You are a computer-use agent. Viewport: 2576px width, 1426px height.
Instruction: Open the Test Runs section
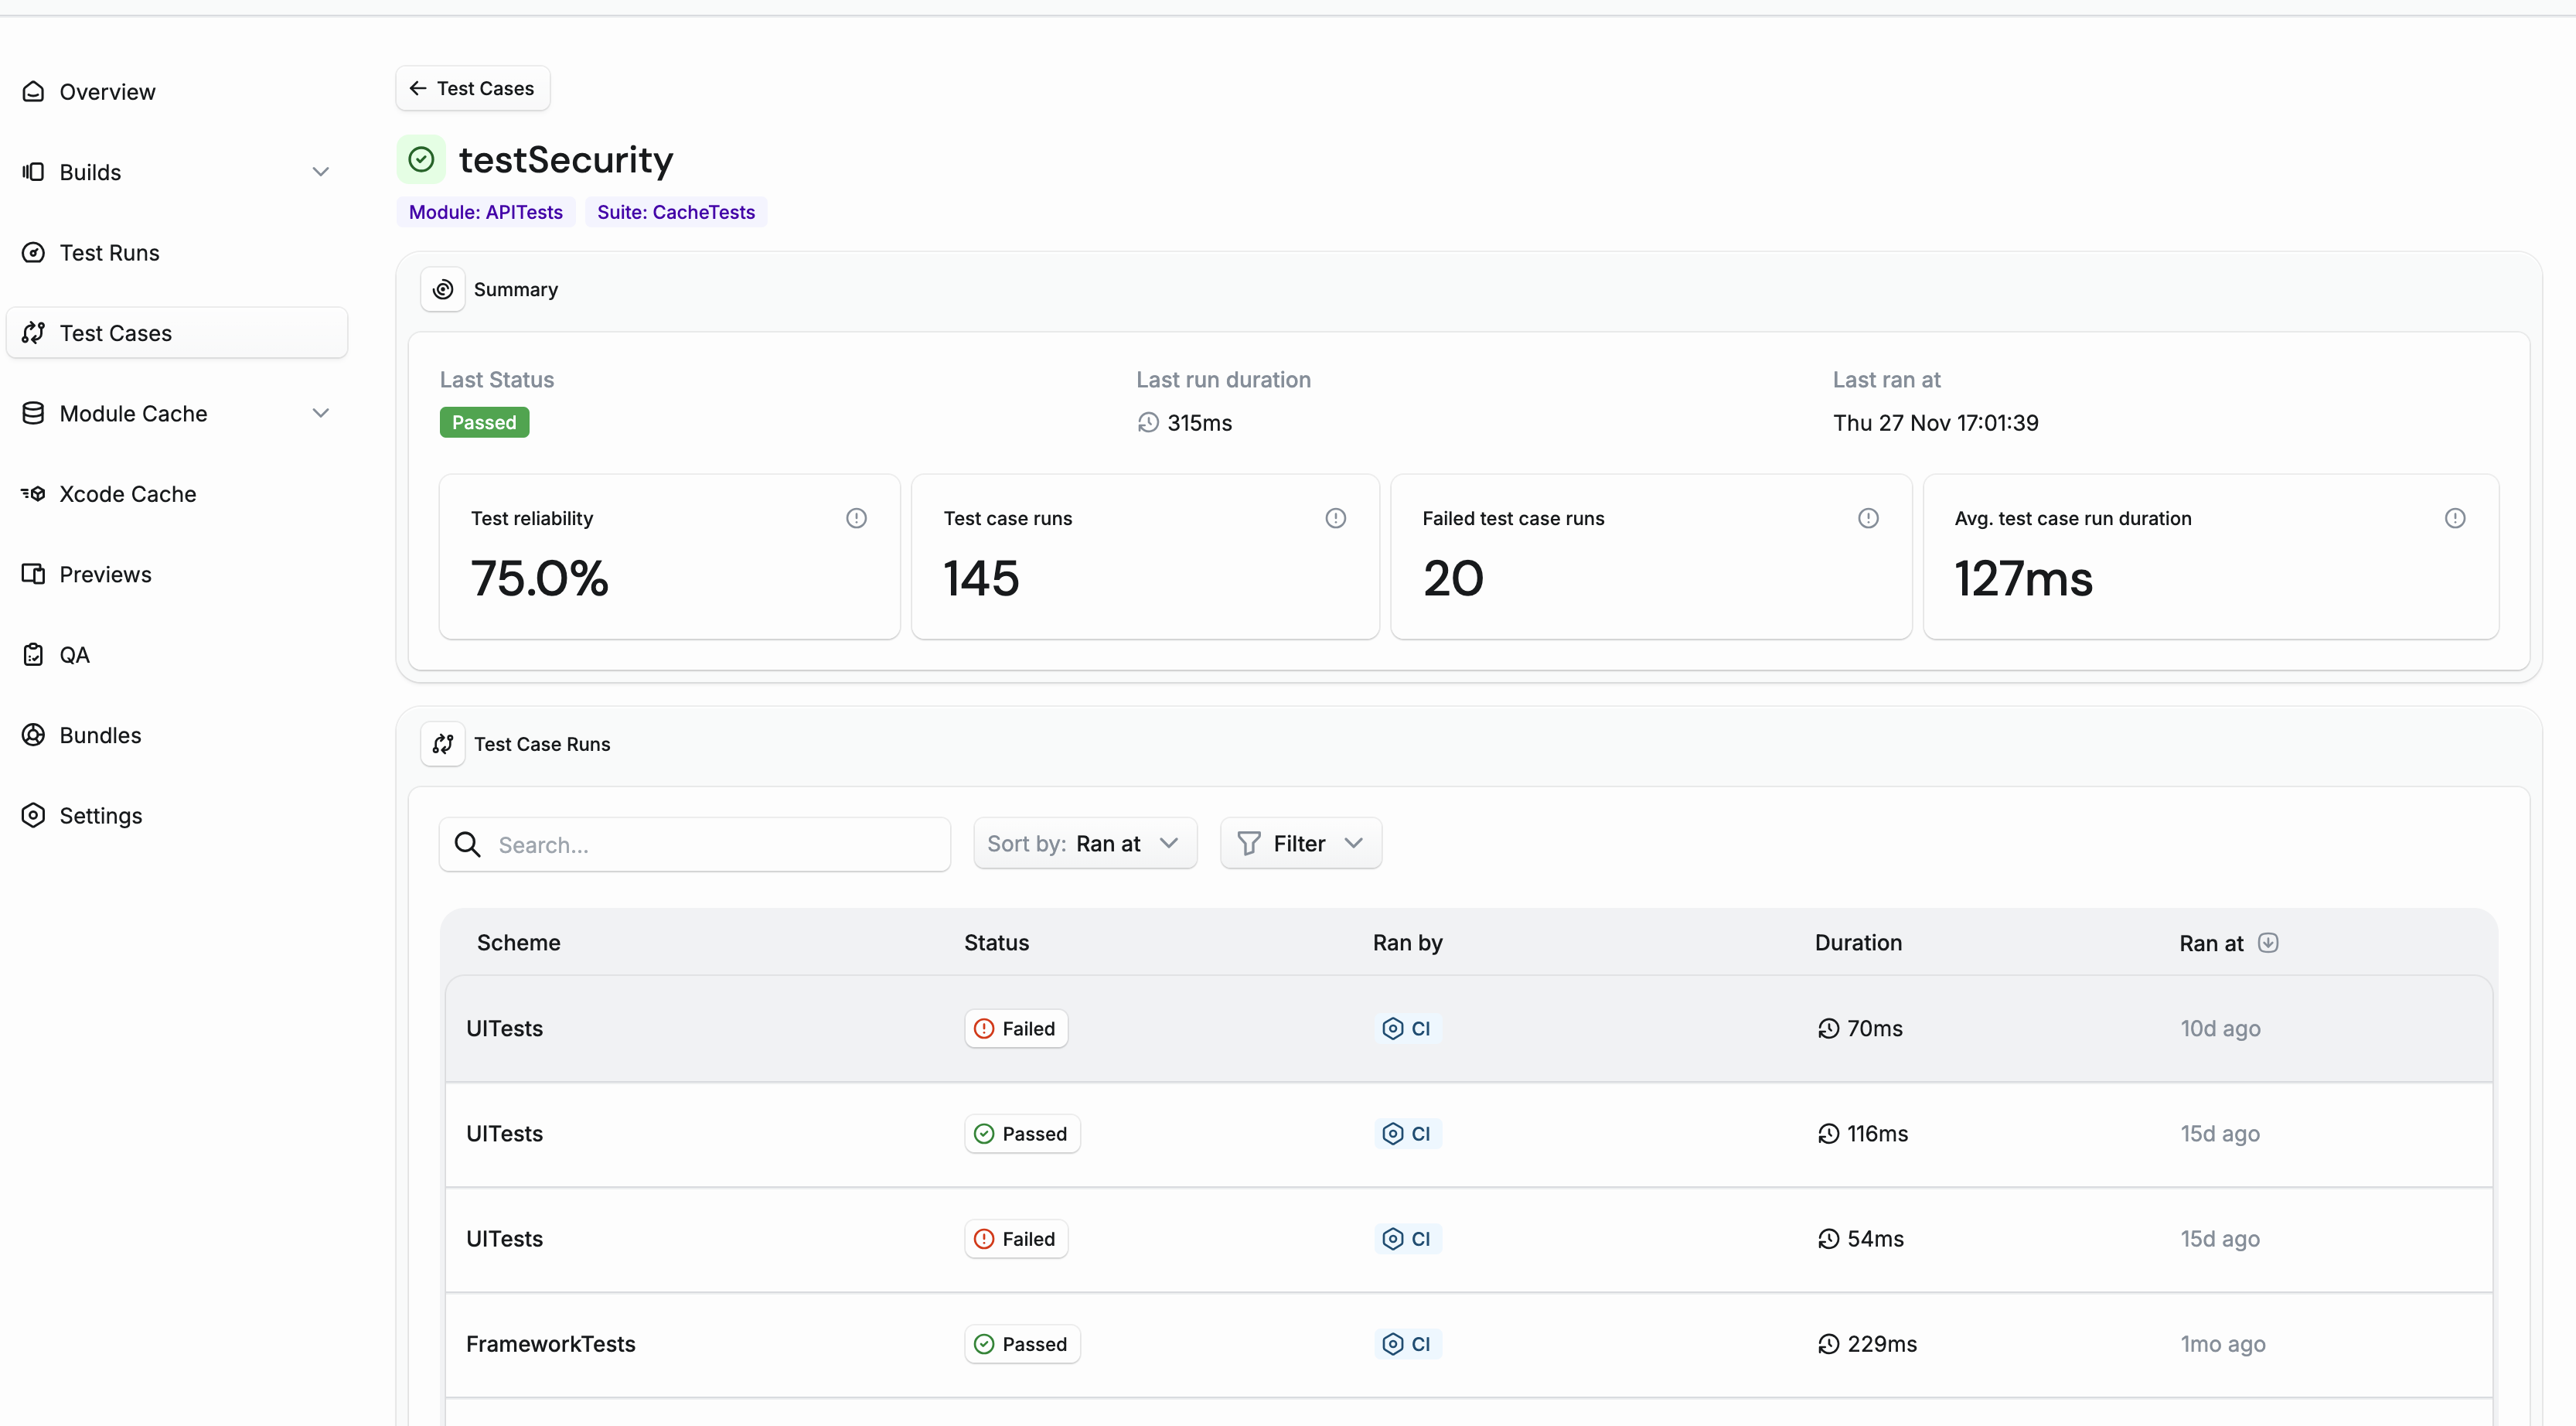(109, 252)
